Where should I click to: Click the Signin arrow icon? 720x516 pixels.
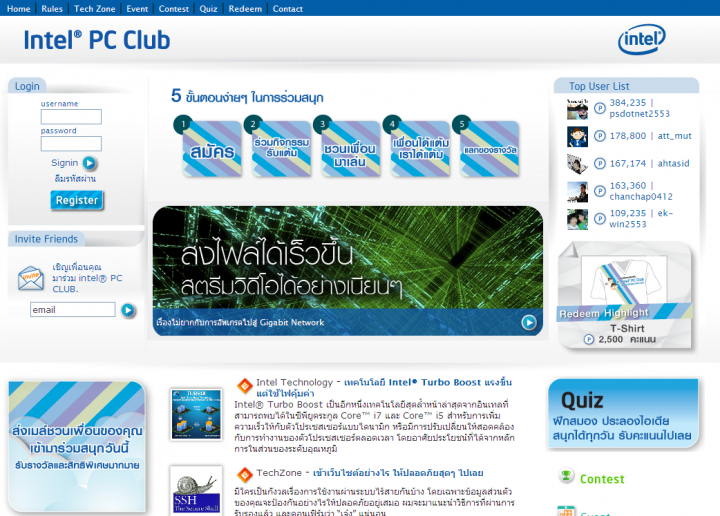pos(90,163)
